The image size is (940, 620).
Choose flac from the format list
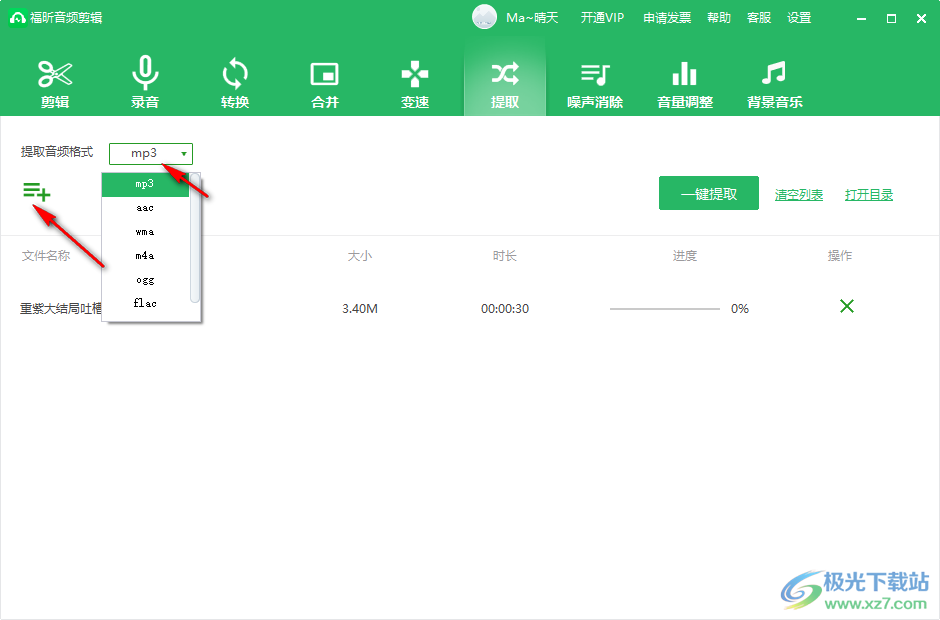pos(145,304)
